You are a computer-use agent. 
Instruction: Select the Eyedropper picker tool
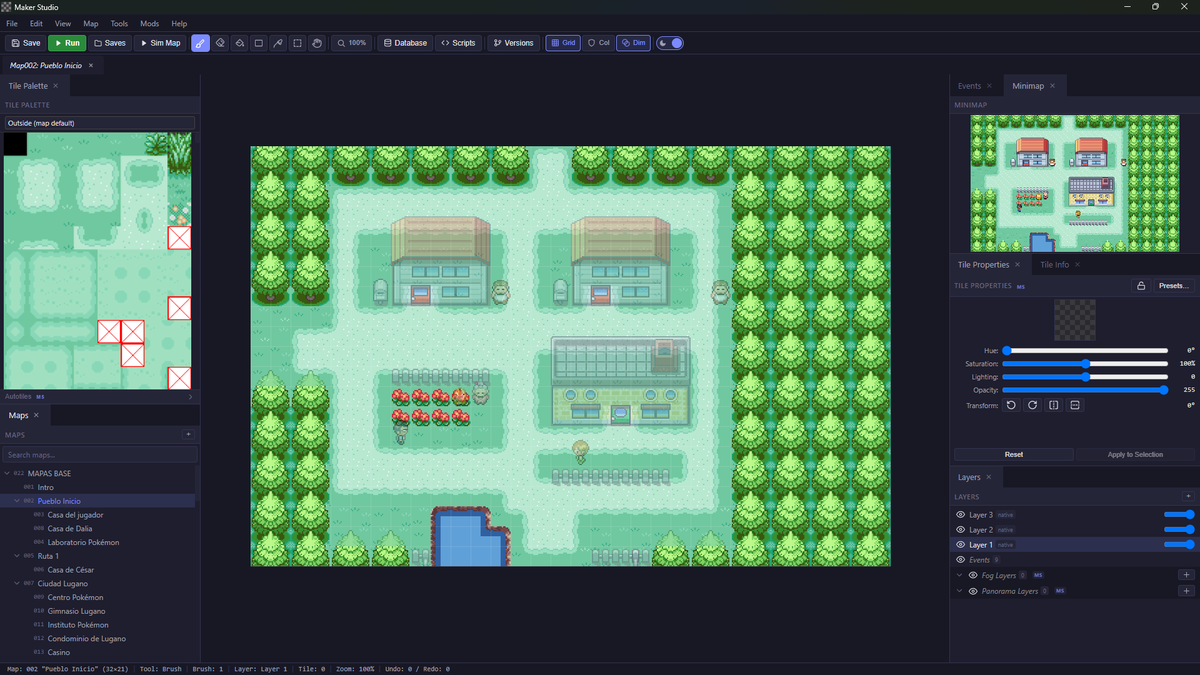pos(278,43)
